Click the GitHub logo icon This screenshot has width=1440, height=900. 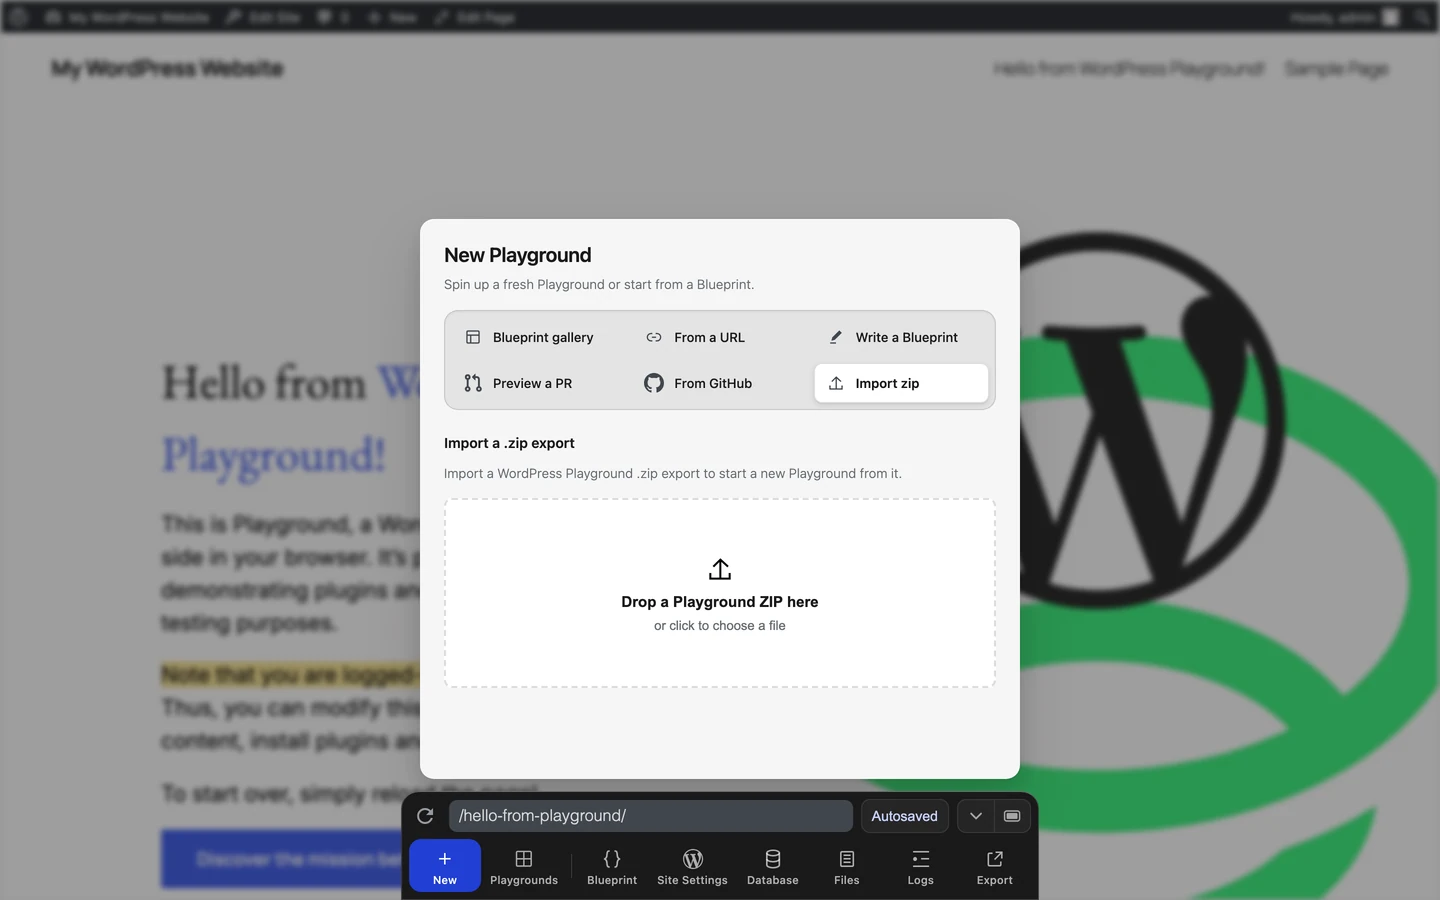(x=654, y=383)
